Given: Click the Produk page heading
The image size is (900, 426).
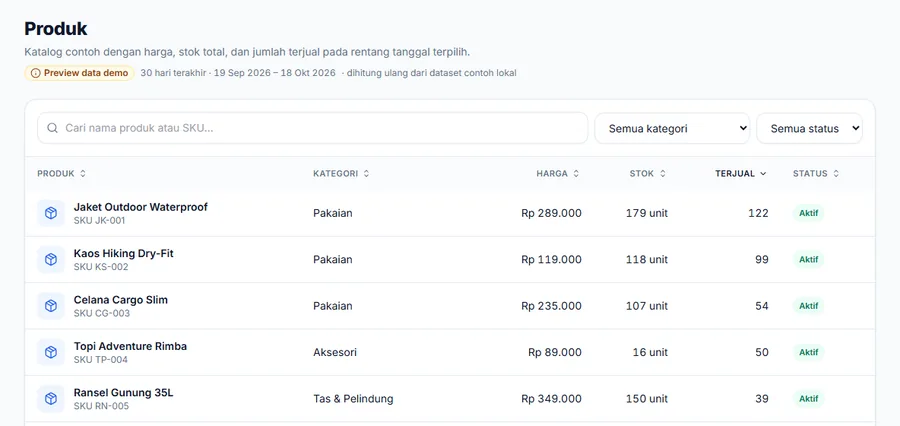Looking at the screenshot, I should 56,28.
